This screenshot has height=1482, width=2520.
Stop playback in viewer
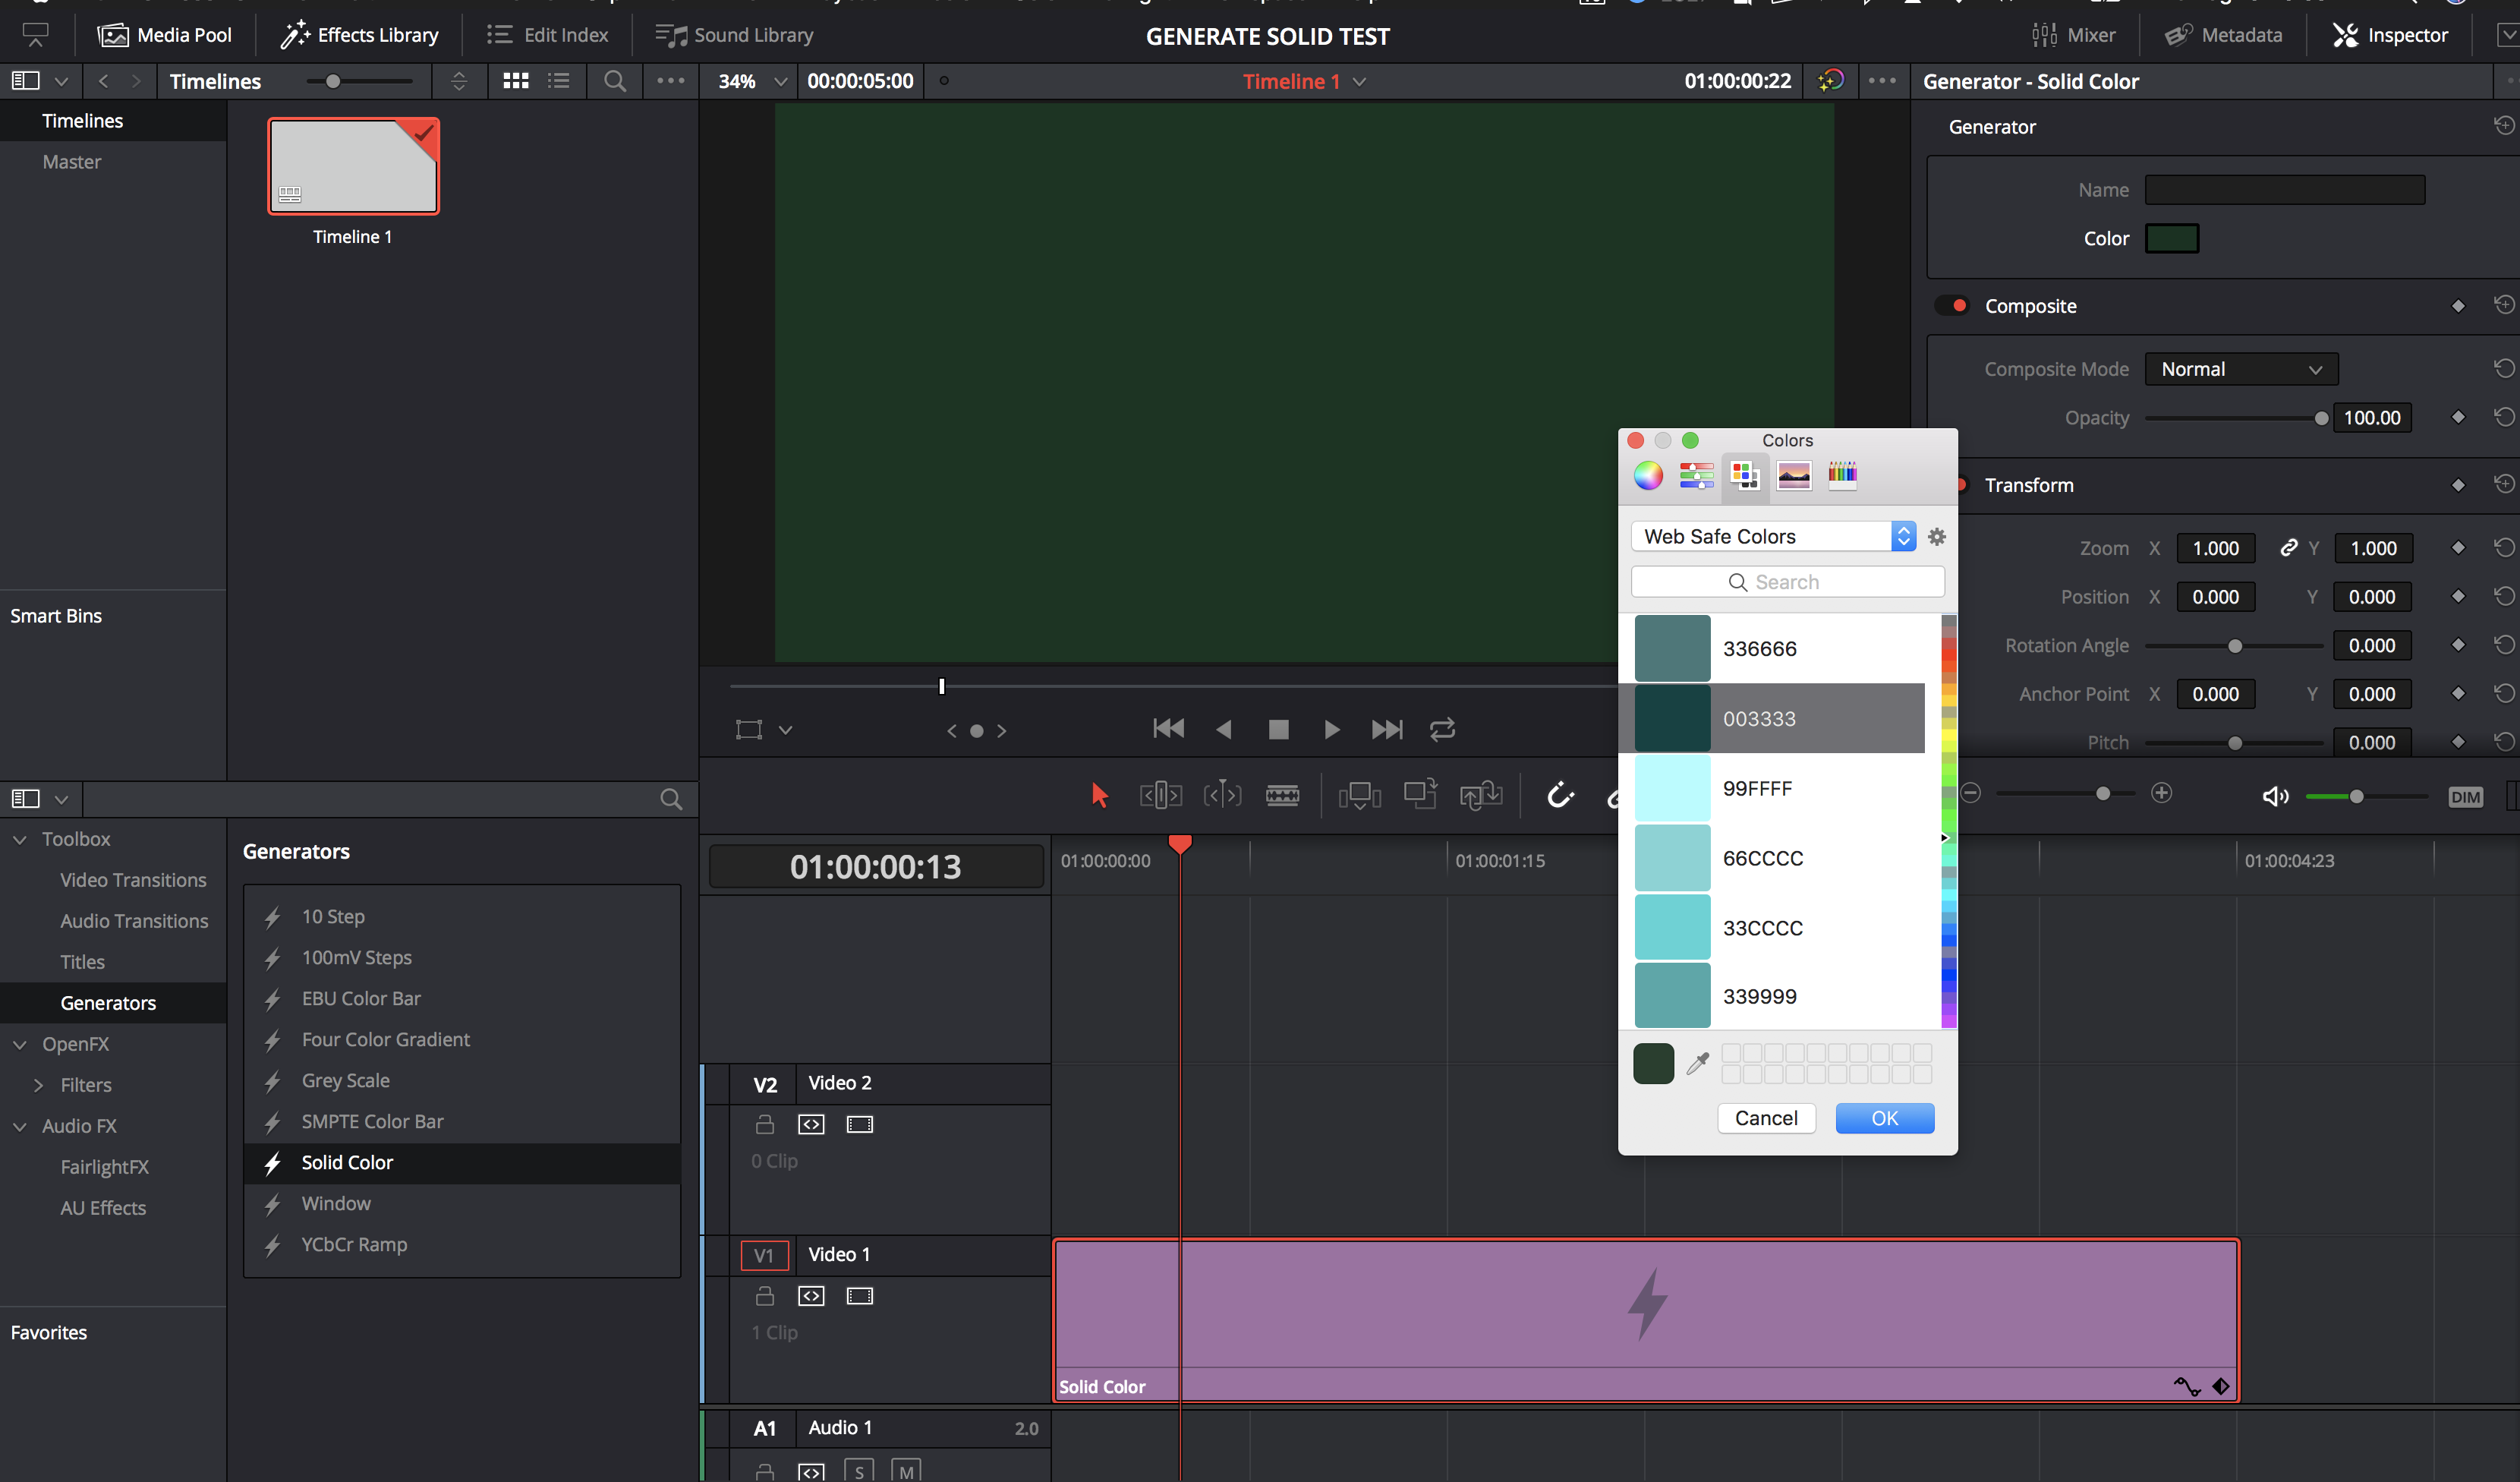[1278, 729]
